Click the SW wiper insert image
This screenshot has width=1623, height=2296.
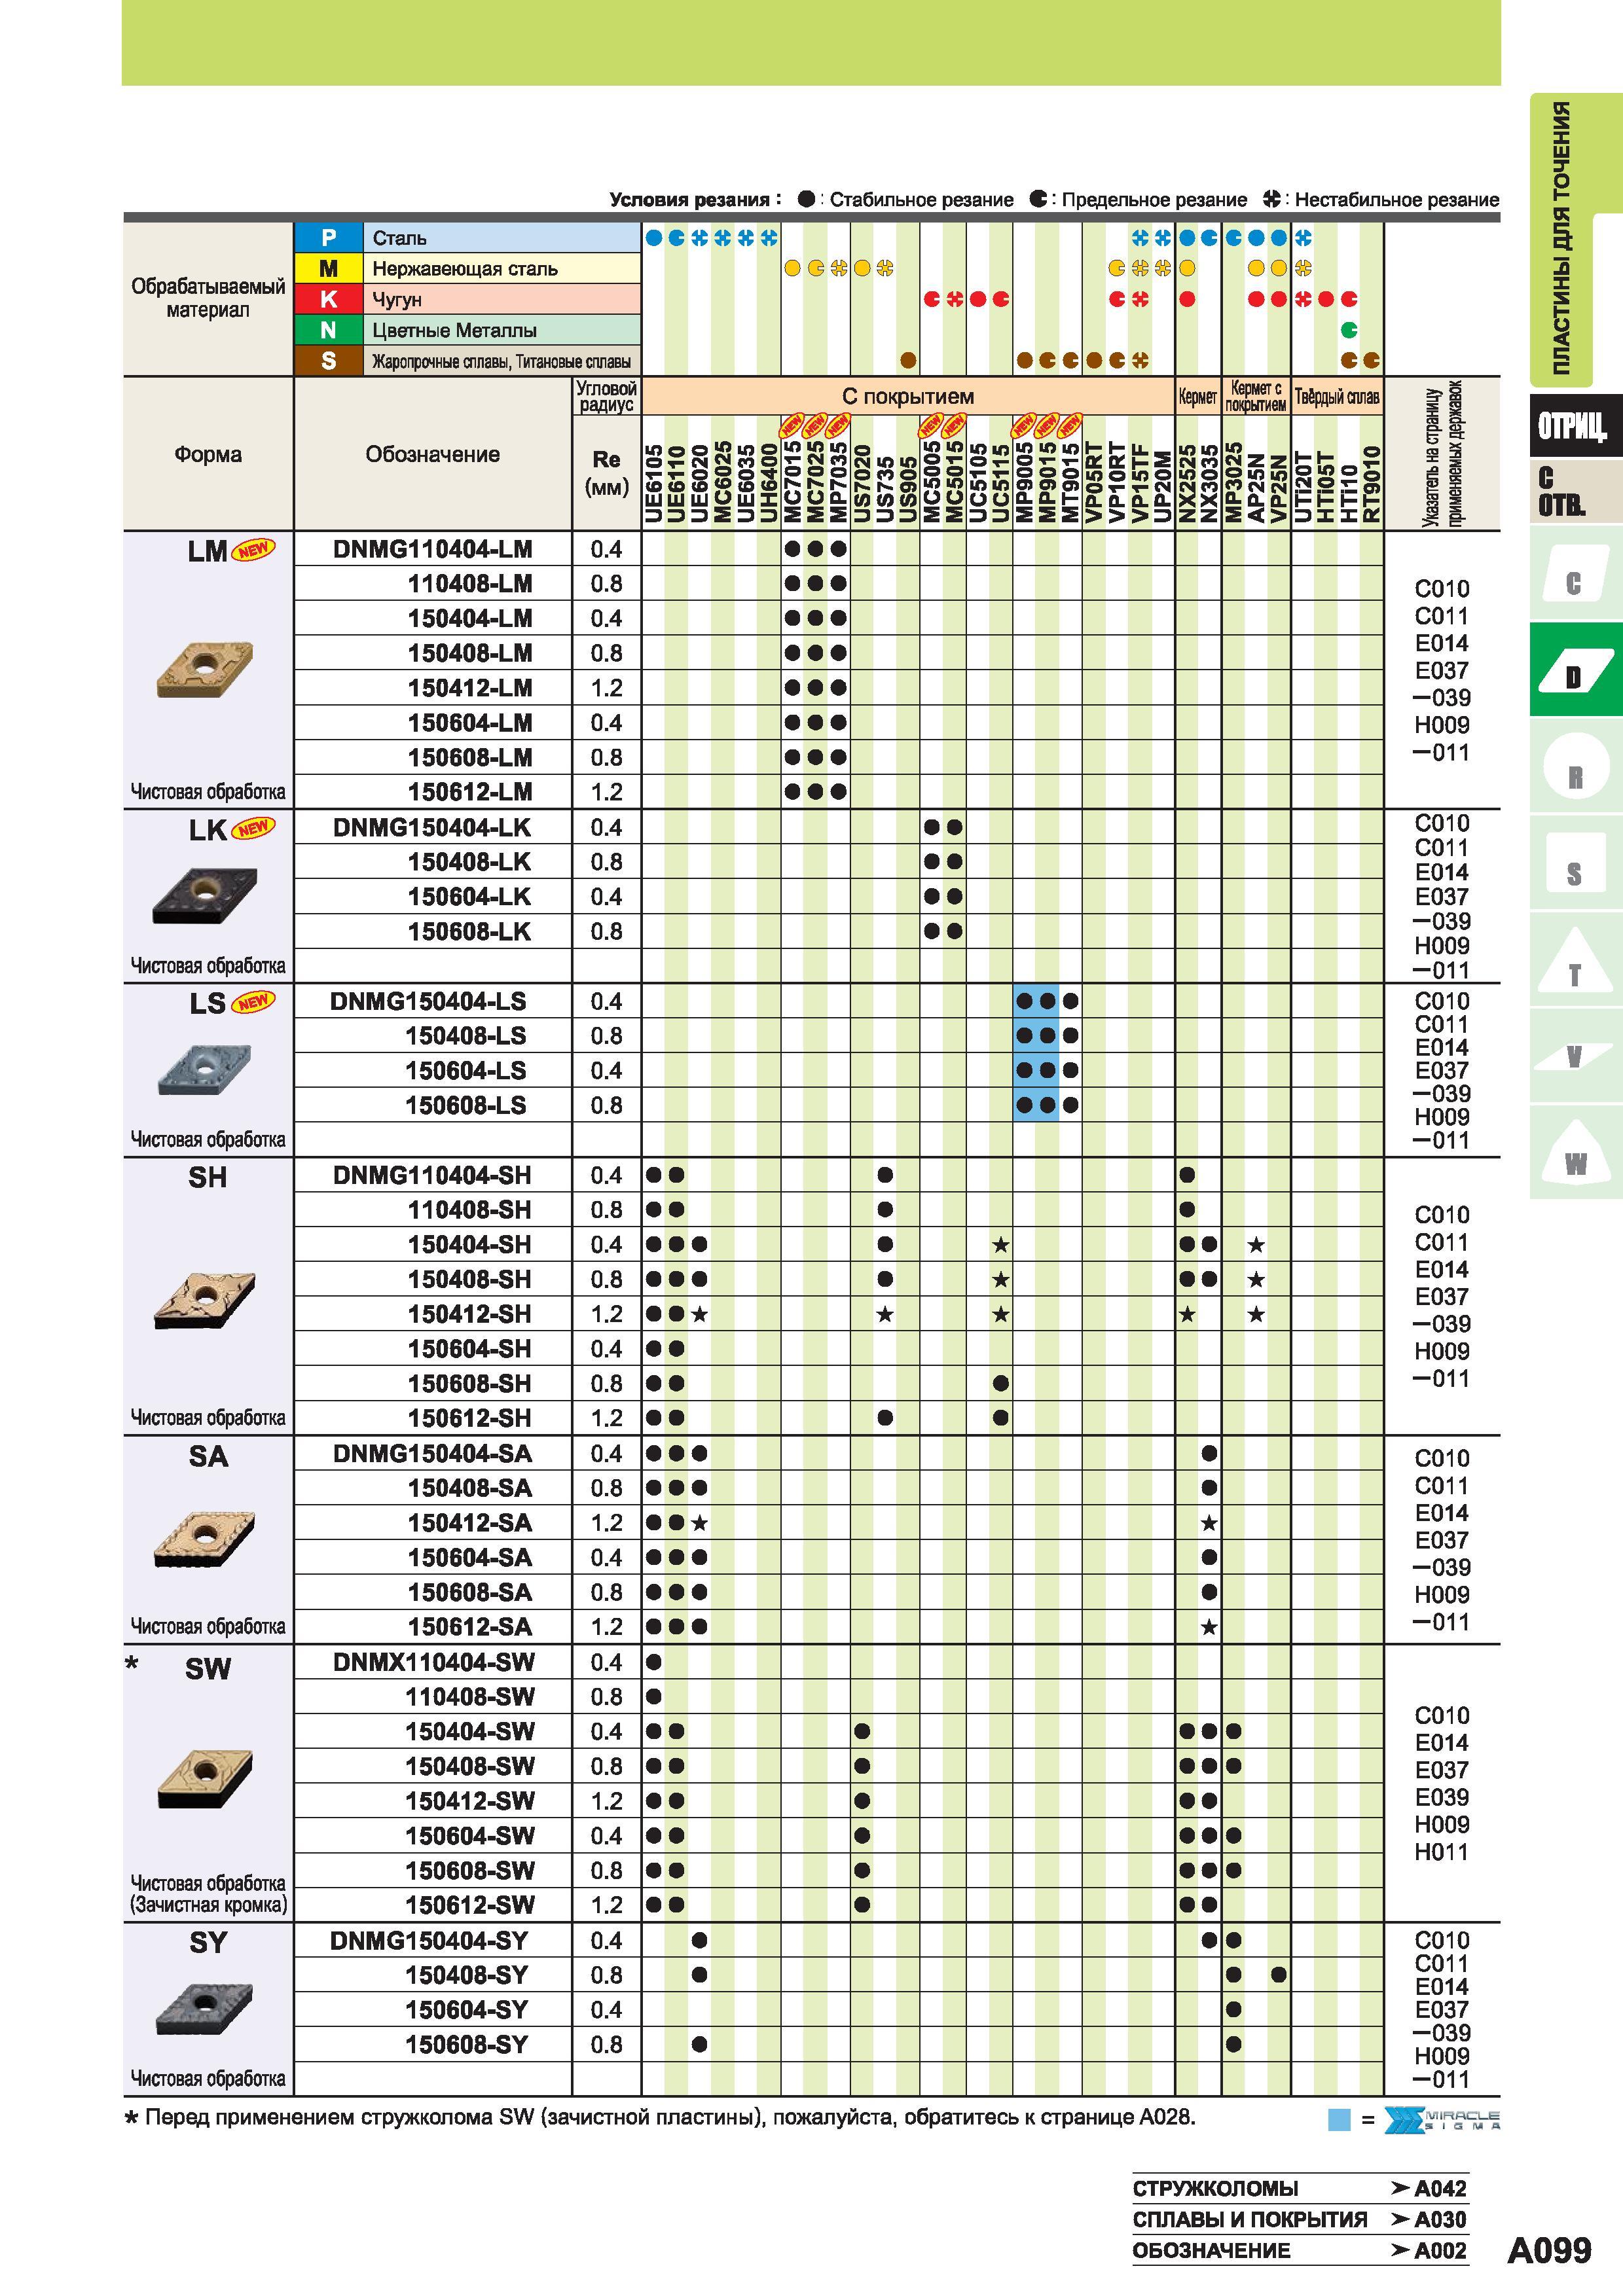pos(205,1779)
